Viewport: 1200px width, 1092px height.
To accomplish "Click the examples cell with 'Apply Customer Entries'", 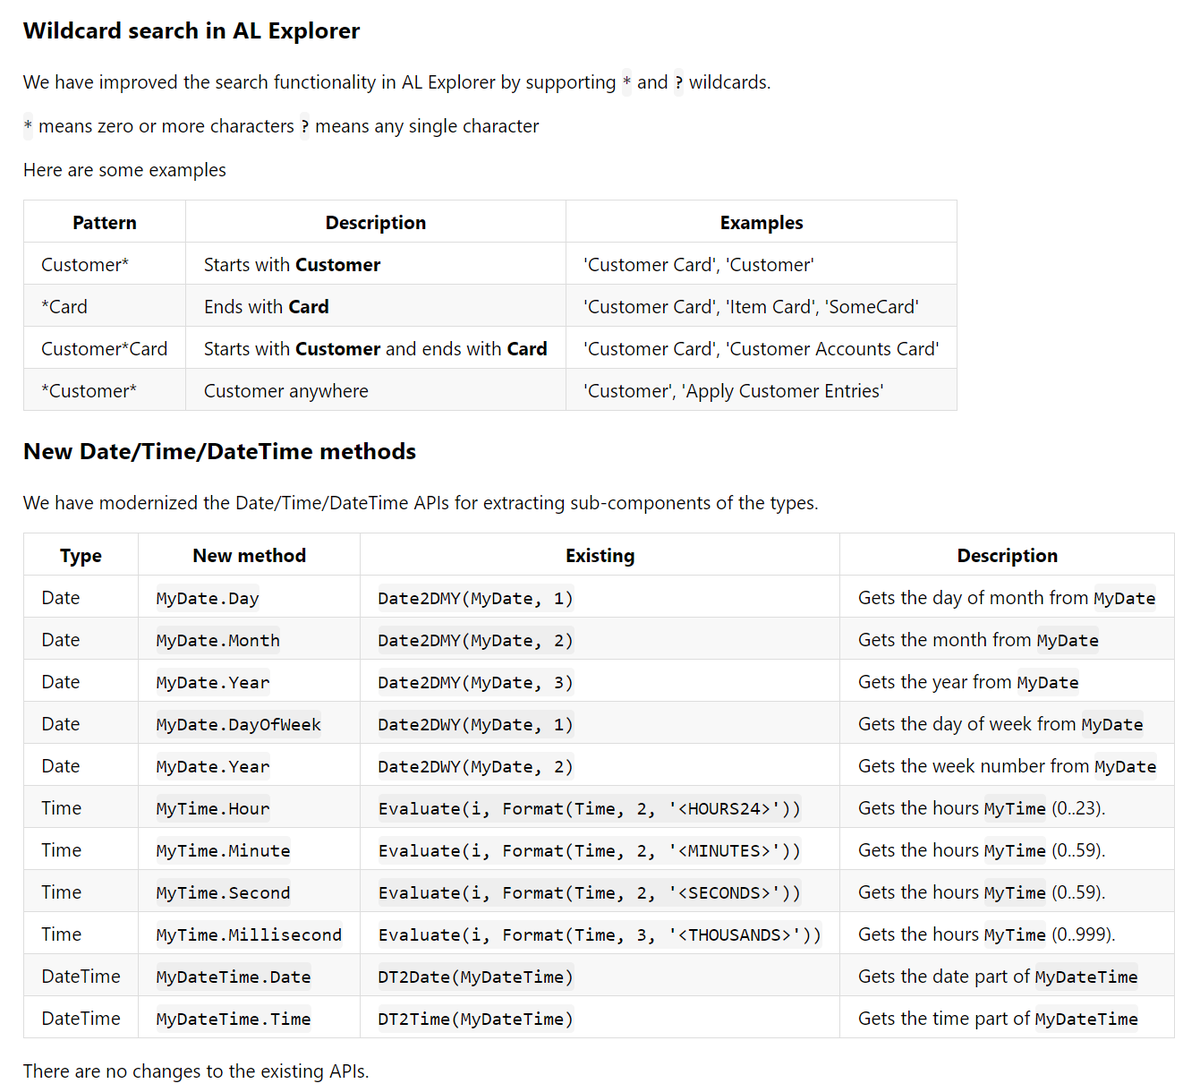I will tap(761, 390).
